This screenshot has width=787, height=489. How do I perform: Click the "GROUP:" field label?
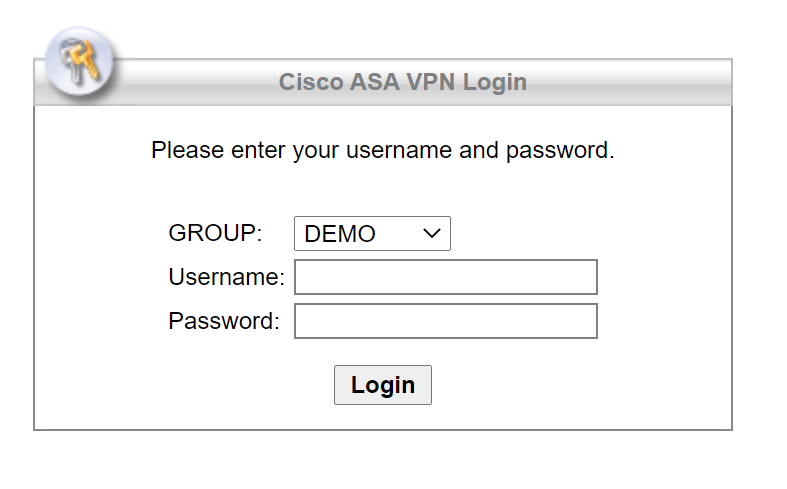point(215,233)
